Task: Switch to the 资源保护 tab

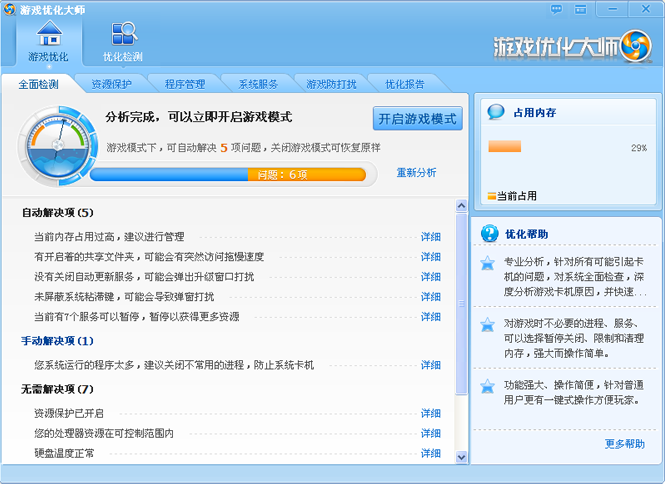Action: pyautogui.click(x=111, y=84)
